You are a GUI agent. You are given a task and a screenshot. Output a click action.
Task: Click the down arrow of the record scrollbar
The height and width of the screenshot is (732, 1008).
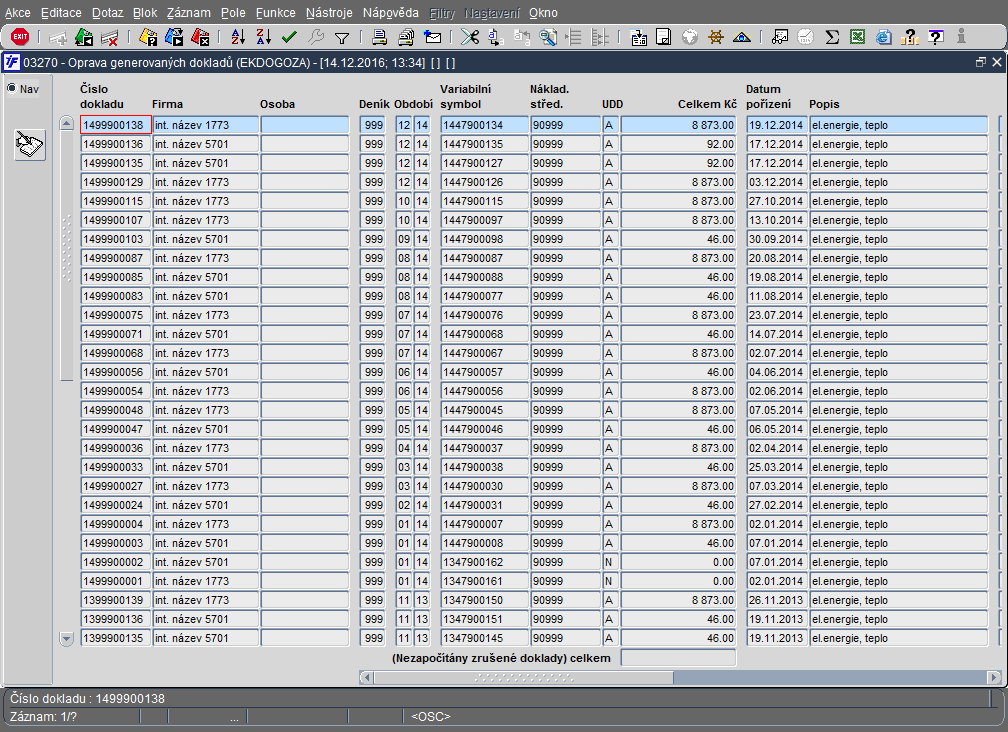[67, 638]
